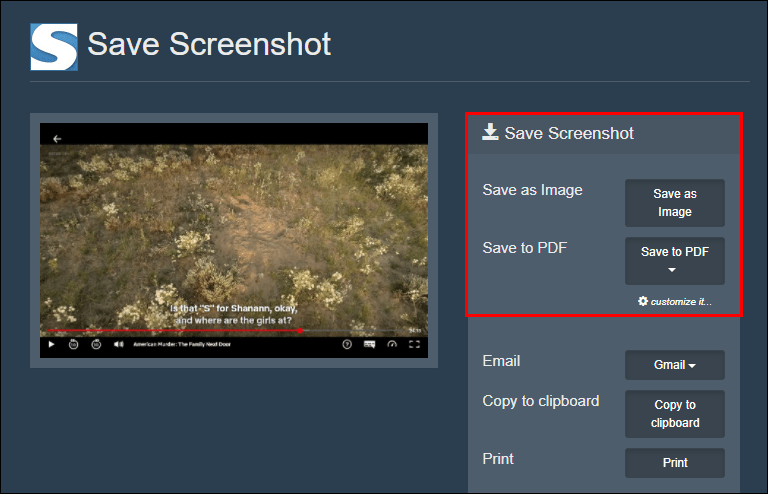
Task: Click the blue S logo
Action: [x=54, y=47]
